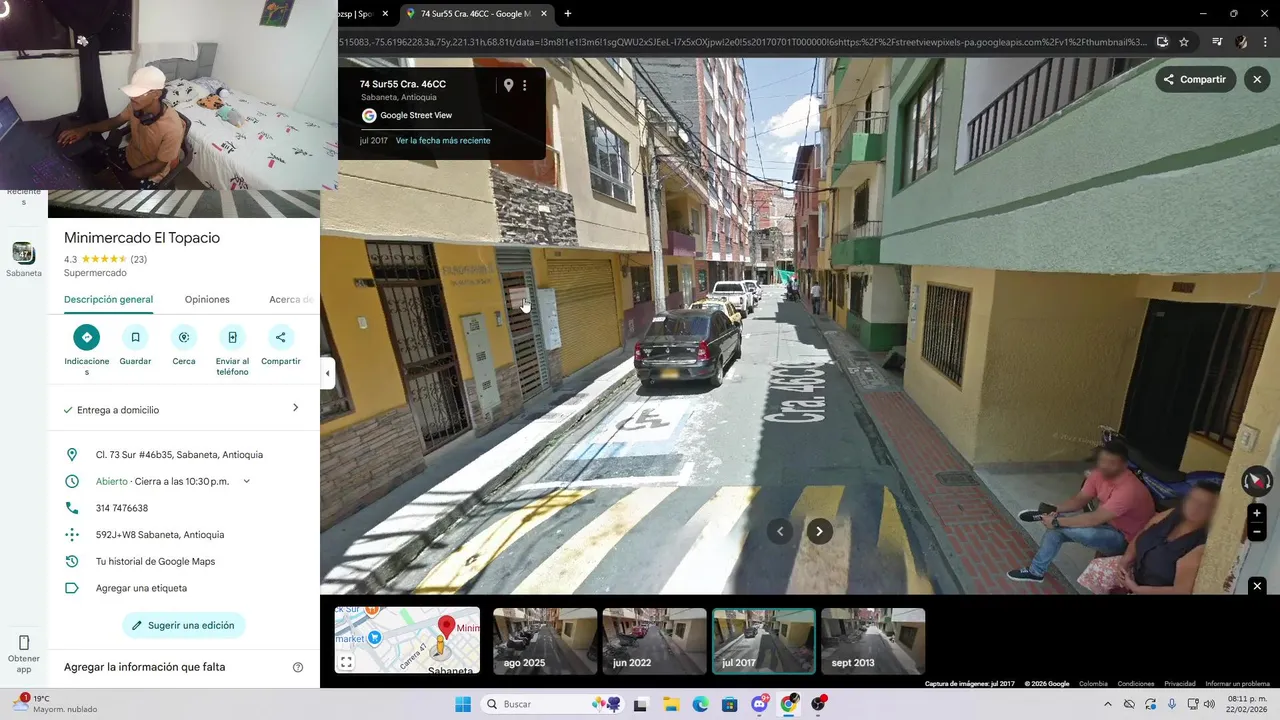Viewport: 1280px width, 720px height.
Task: Select the sept 2013 Street View thumbnail
Action: pos(873,641)
